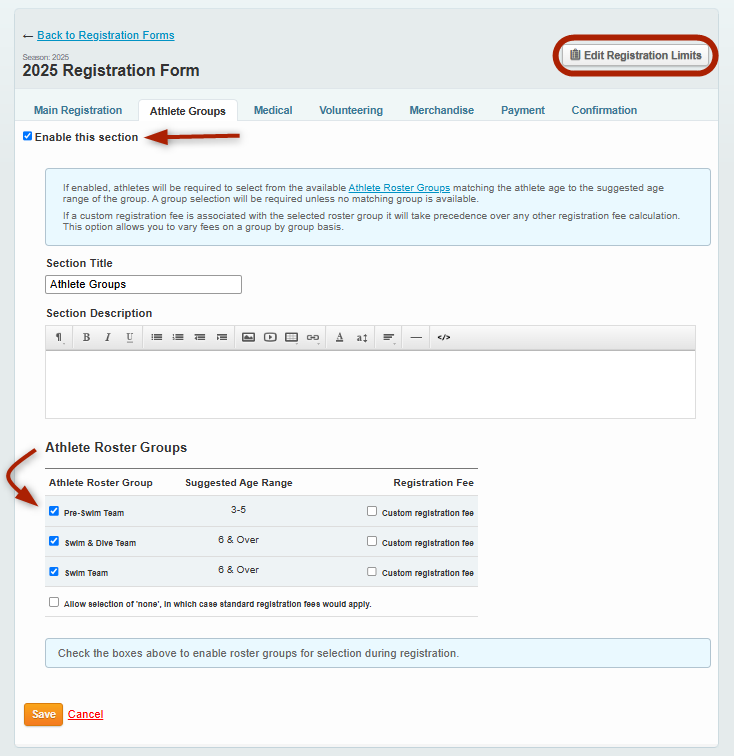The image size is (734, 756).
Task: Toggle bold formatting in description editor
Action: point(86,338)
